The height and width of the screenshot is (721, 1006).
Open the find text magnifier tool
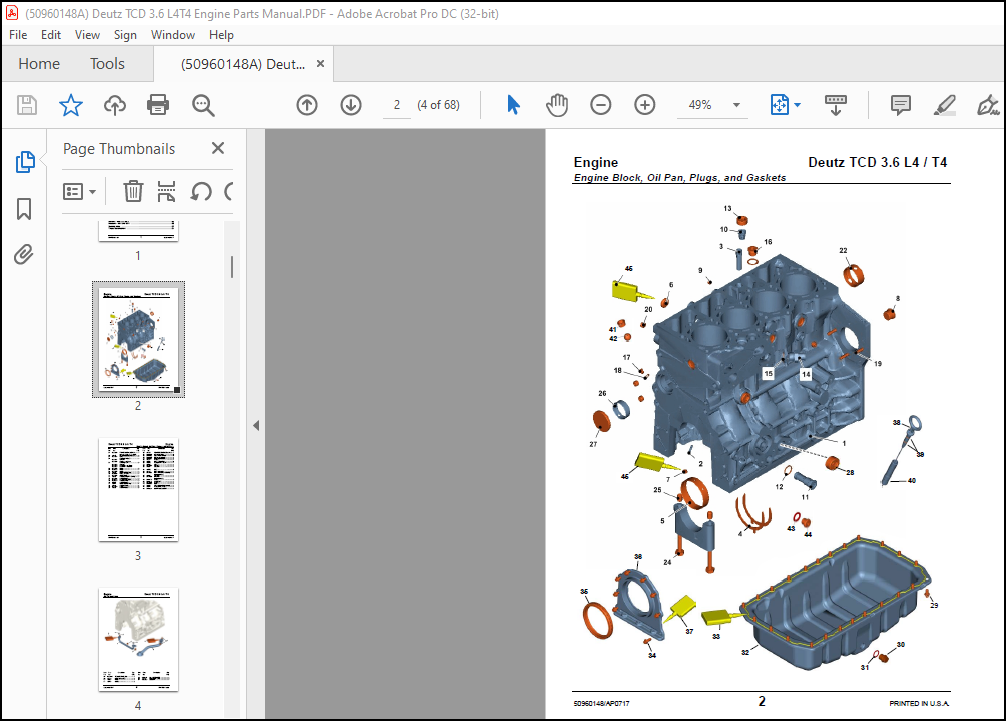click(x=203, y=105)
